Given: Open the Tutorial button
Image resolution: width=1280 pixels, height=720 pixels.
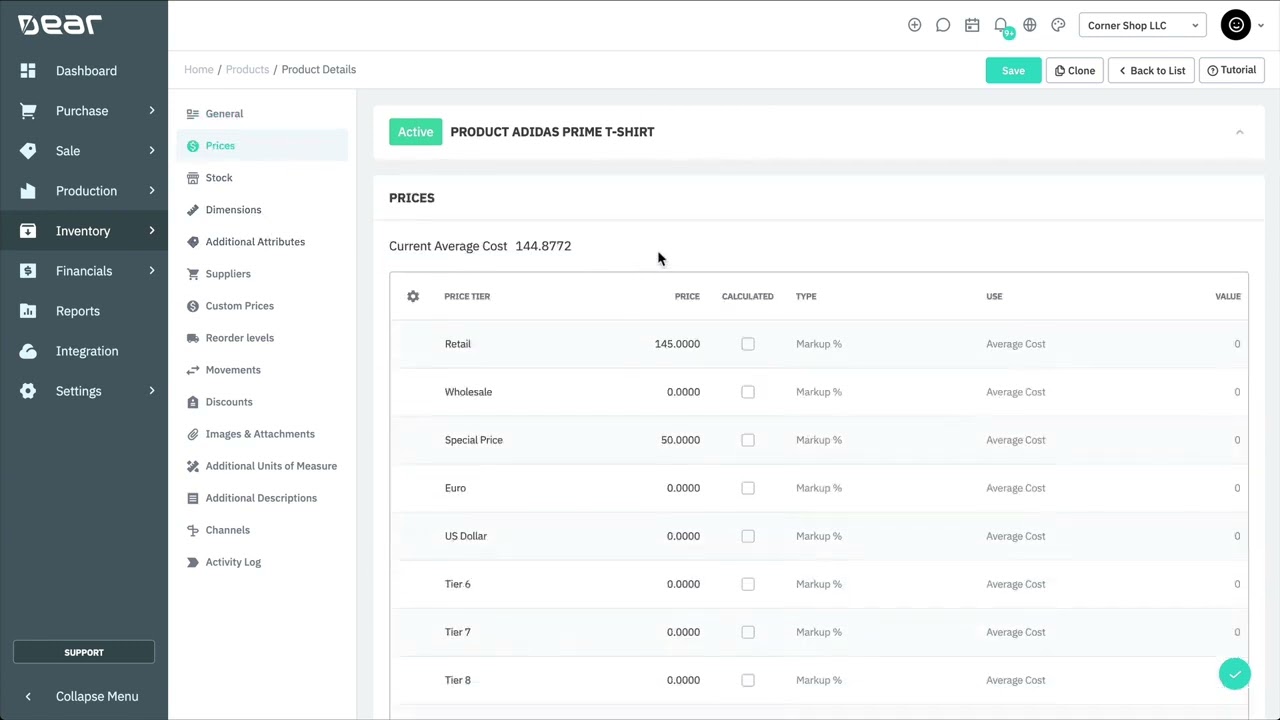Looking at the screenshot, I should (1231, 70).
